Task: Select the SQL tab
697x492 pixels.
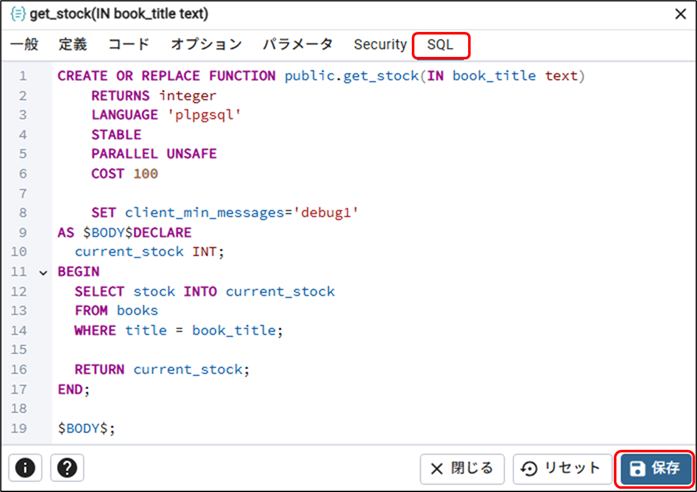Action: 441,45
